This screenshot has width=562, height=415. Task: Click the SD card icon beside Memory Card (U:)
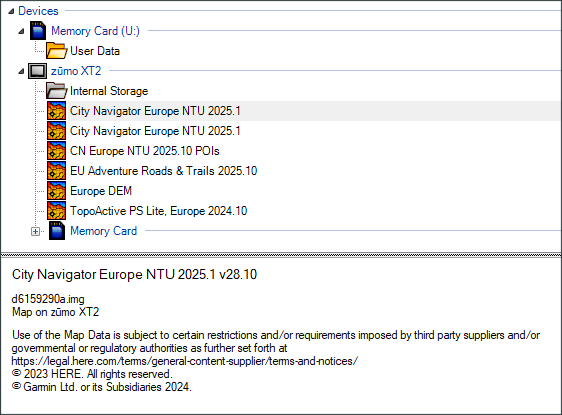click(38, 30)
